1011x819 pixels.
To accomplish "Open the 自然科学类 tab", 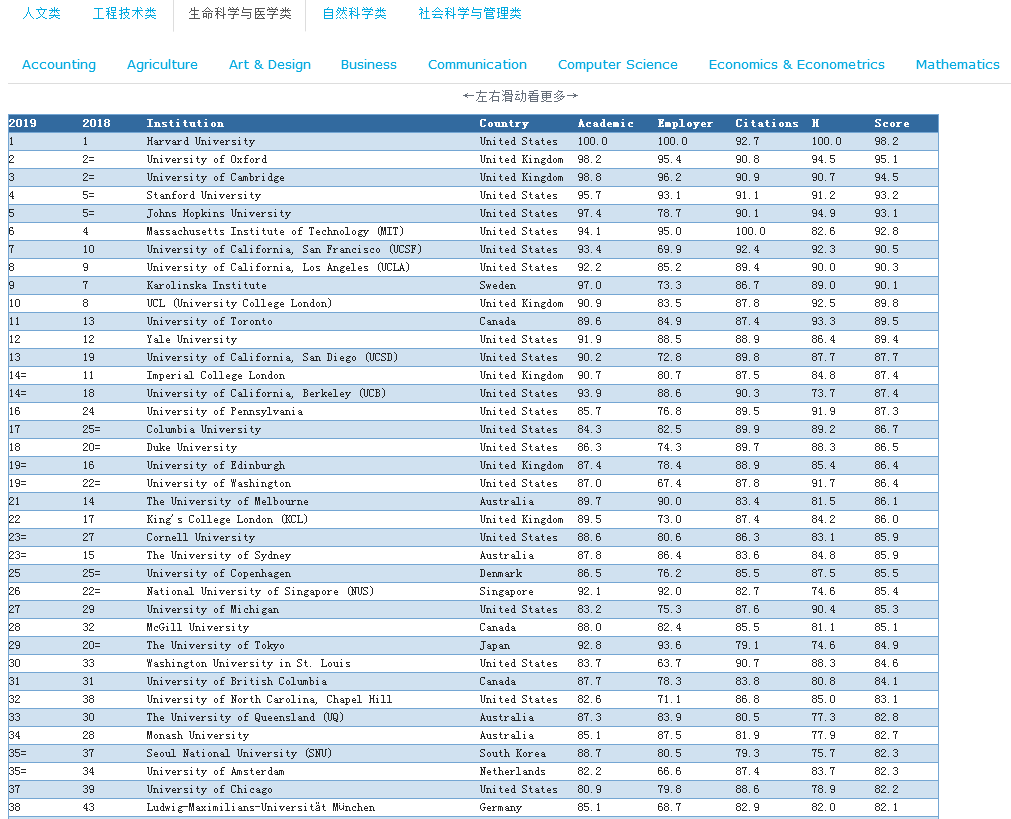I will (354, 14).
